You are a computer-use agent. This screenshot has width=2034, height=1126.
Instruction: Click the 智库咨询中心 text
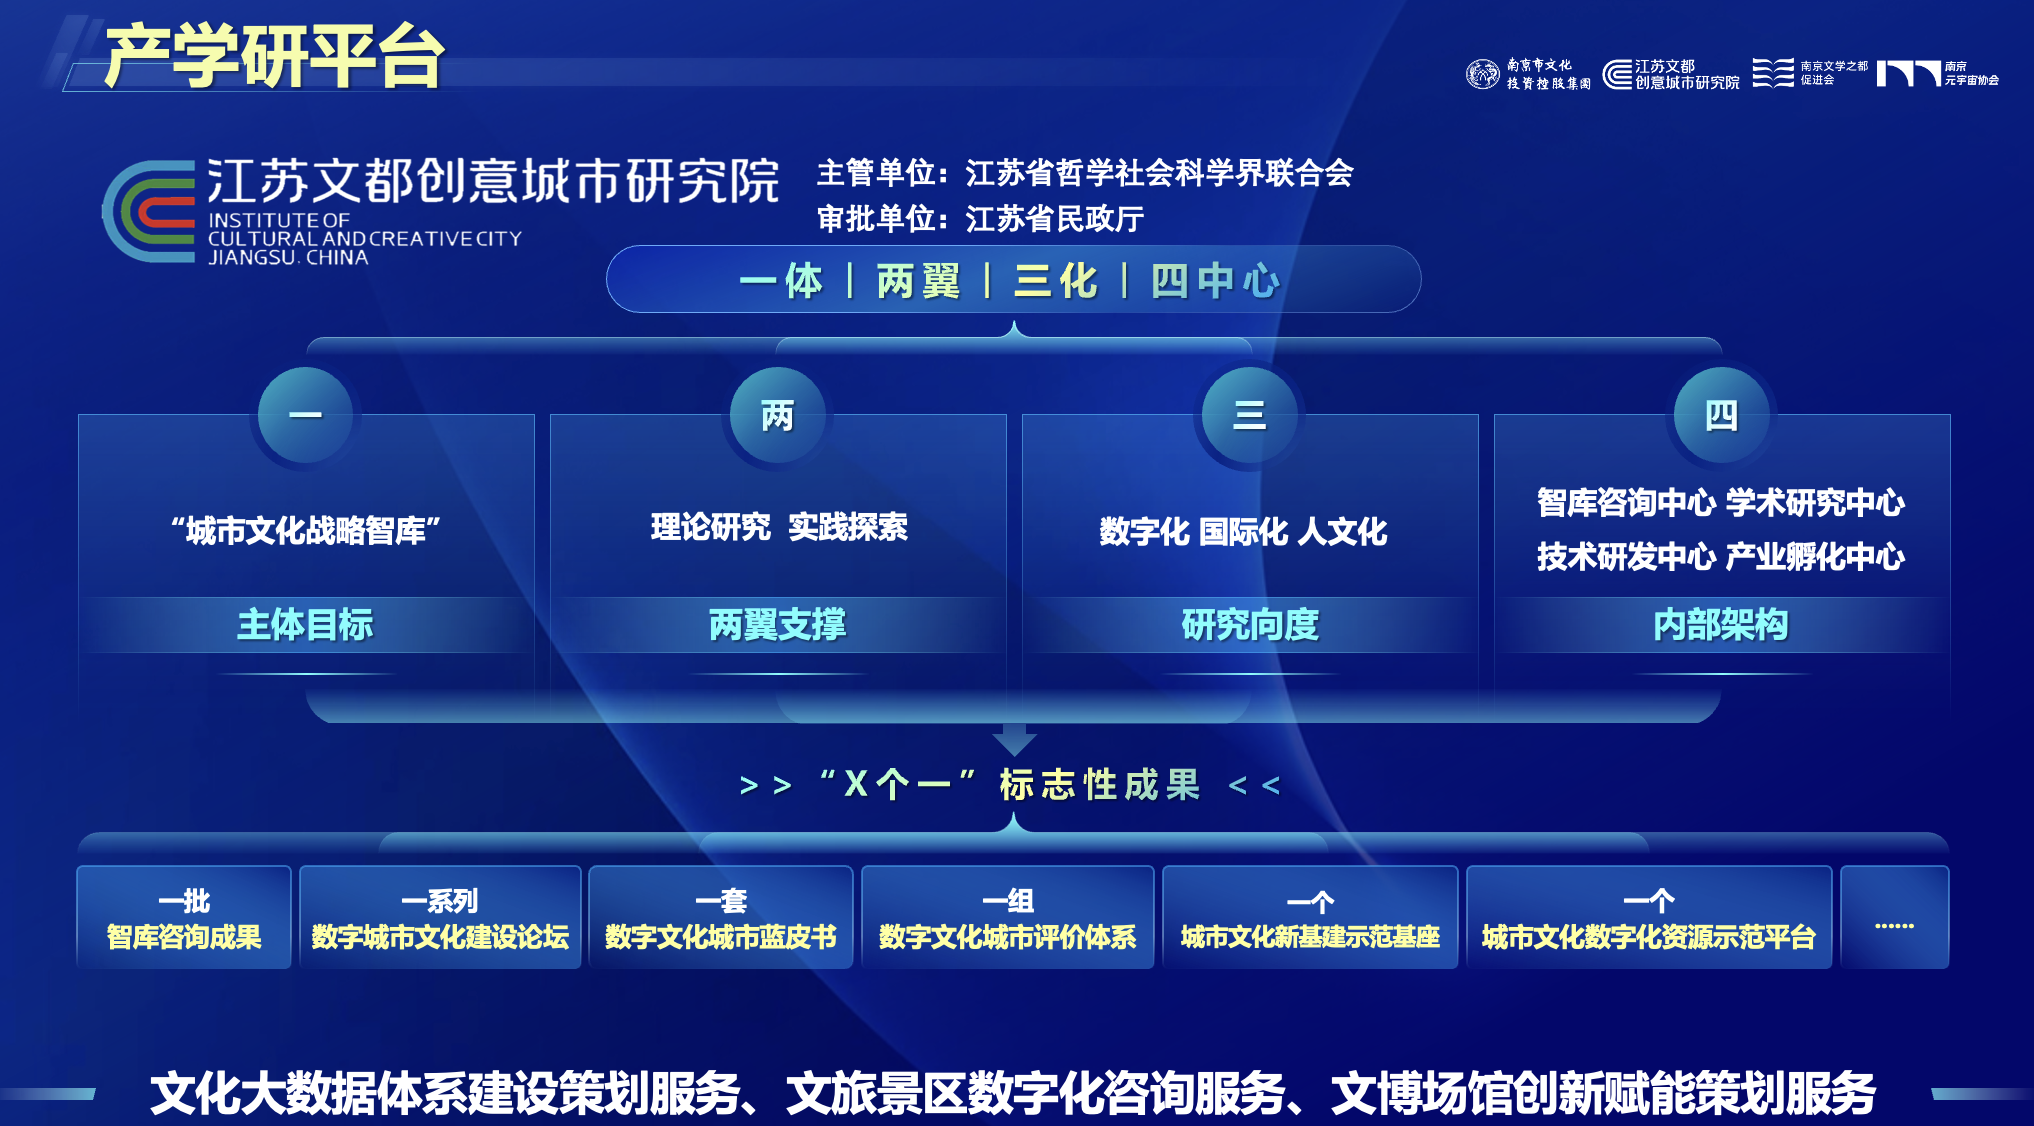[1626, 502]
